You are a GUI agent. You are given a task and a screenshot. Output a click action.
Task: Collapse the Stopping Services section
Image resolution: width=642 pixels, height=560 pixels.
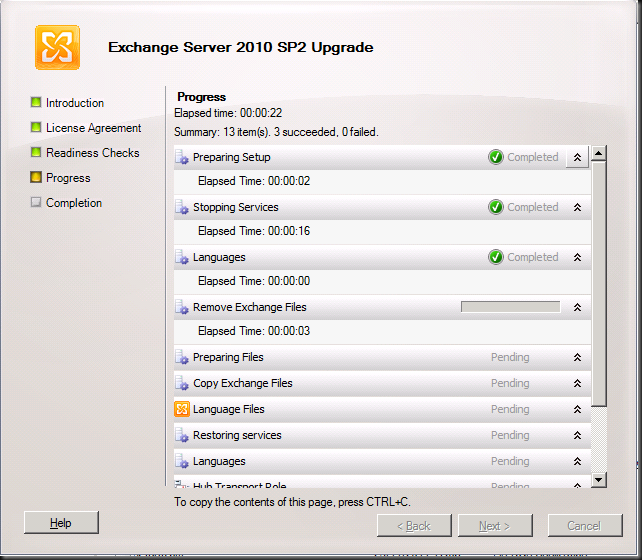click(577, 207)
